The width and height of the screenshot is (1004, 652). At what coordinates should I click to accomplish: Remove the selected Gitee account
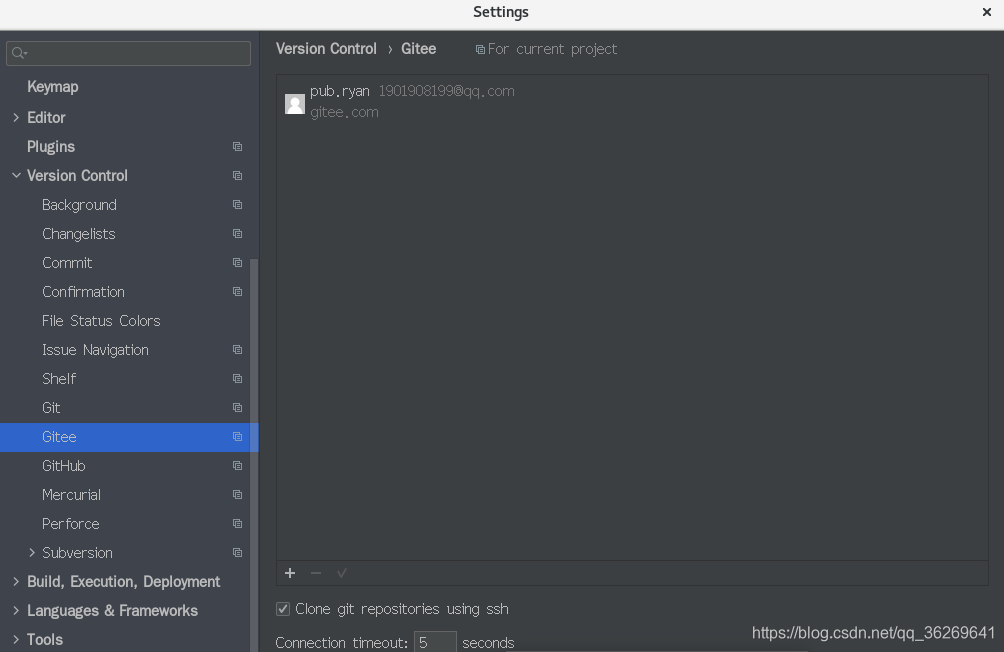(x=316, y=573)
